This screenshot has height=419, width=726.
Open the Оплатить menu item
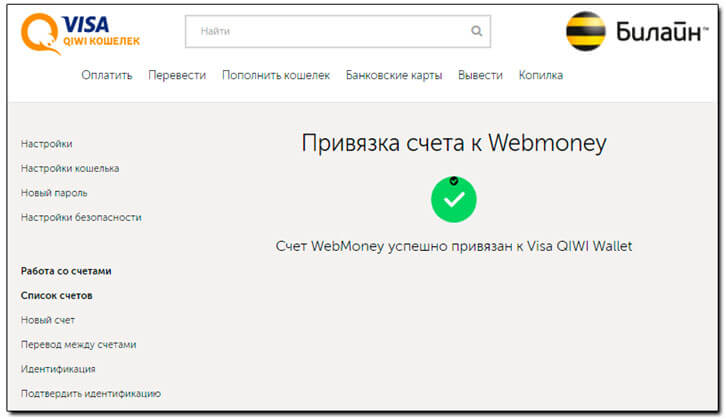click(107, 75)
